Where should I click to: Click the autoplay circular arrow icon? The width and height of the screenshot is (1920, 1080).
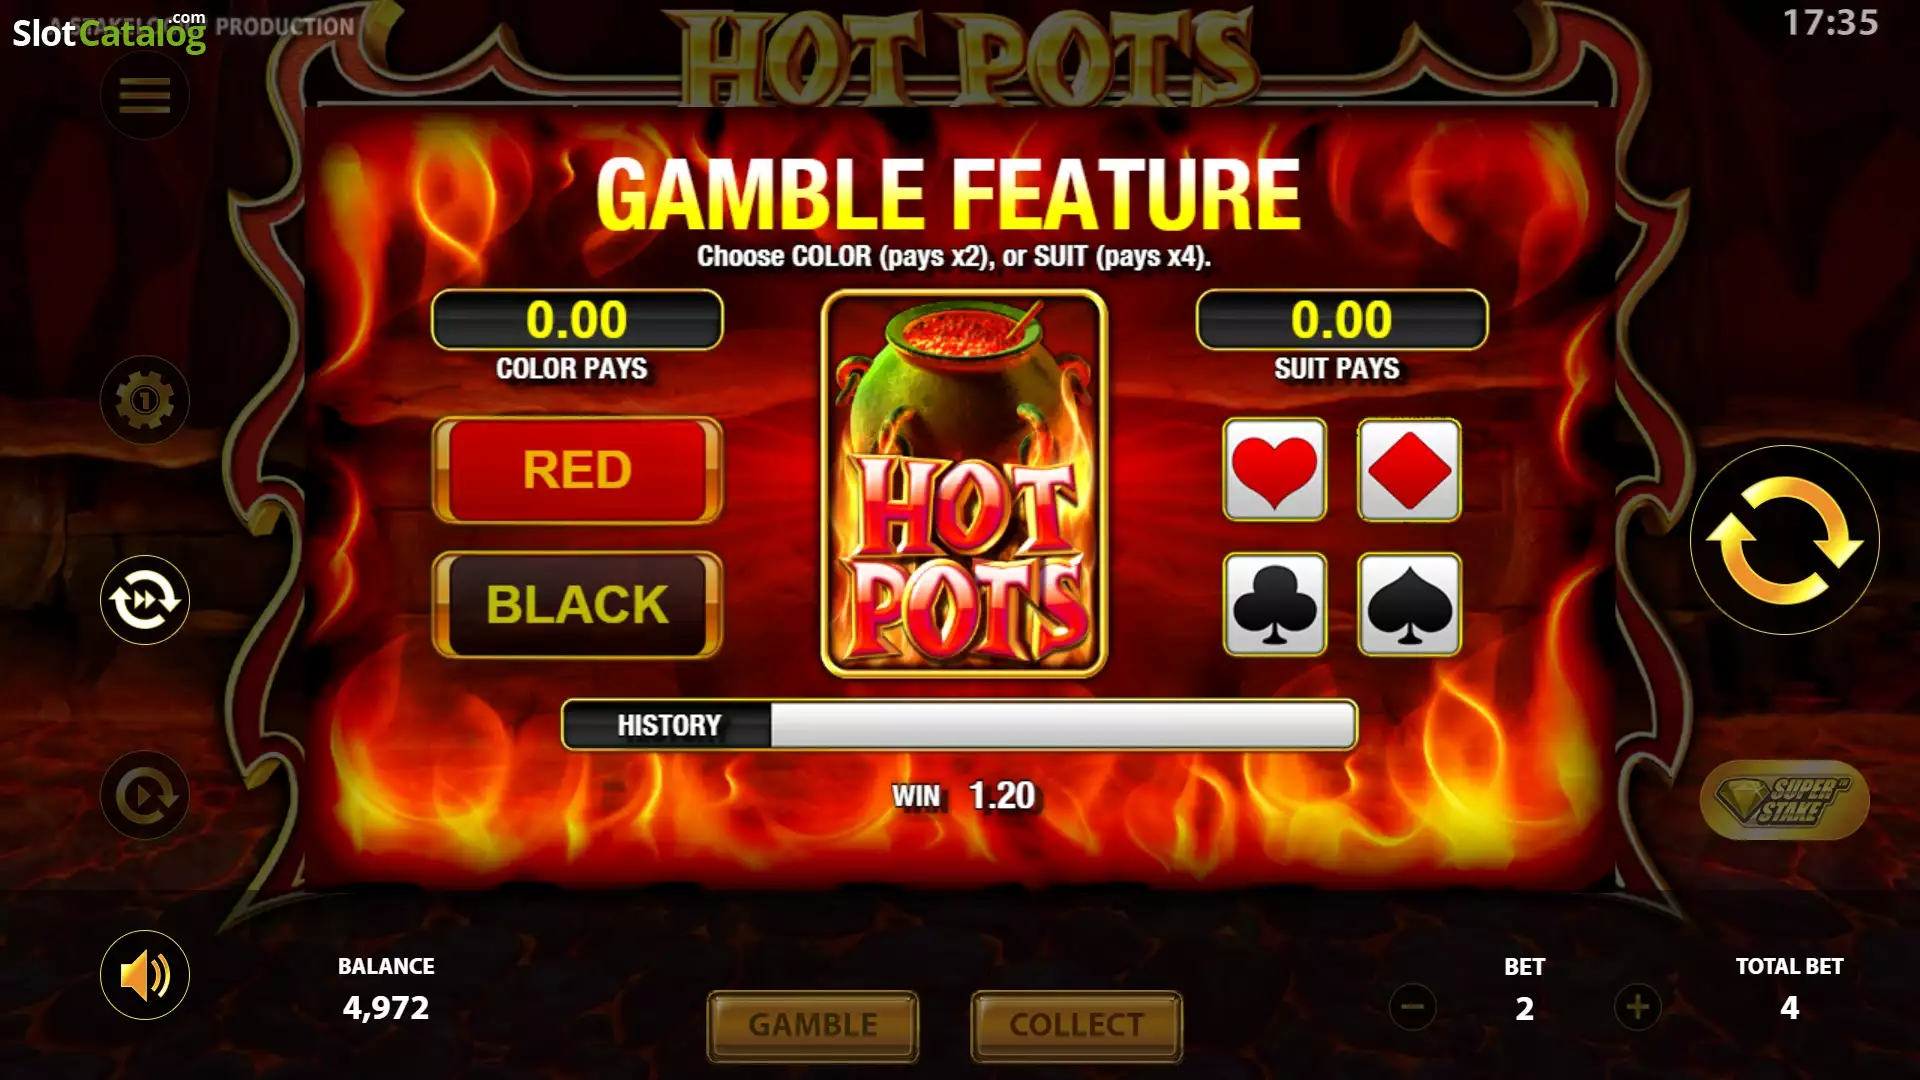coord(145,796)
